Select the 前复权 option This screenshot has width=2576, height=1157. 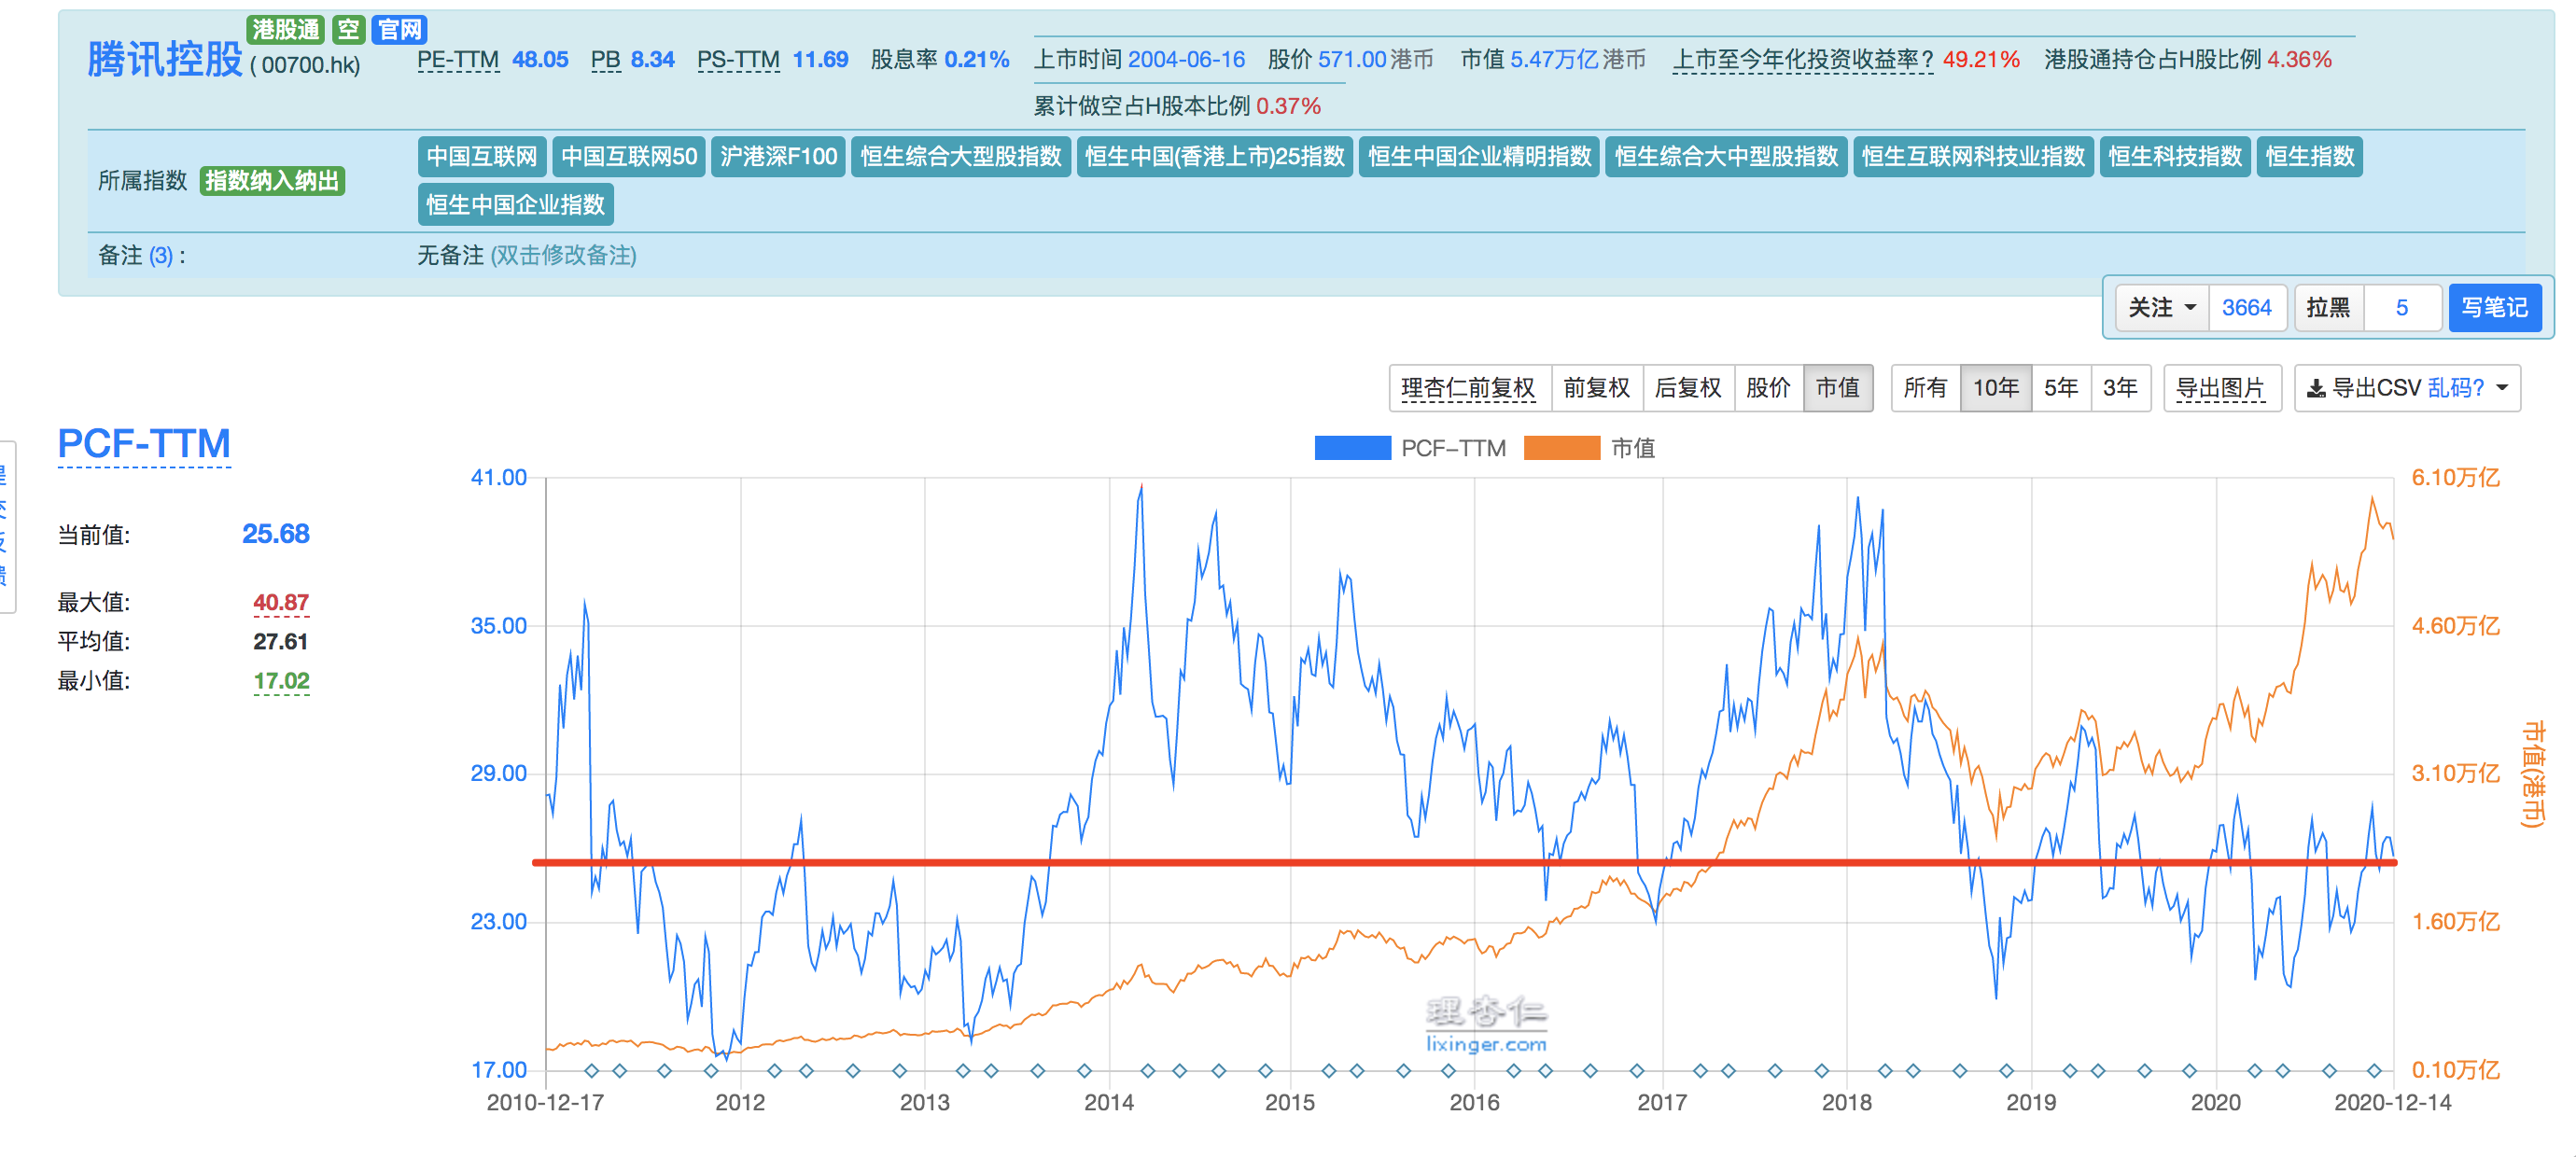coord(1596,388)
